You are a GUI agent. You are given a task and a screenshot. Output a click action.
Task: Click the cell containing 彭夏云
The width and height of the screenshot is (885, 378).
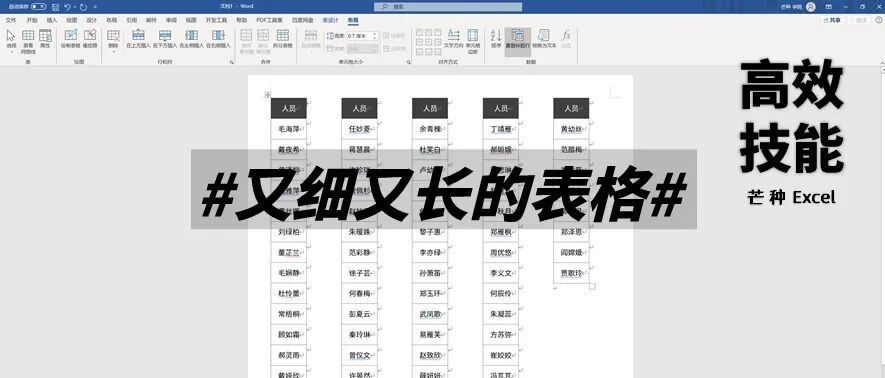click(359, 314)
